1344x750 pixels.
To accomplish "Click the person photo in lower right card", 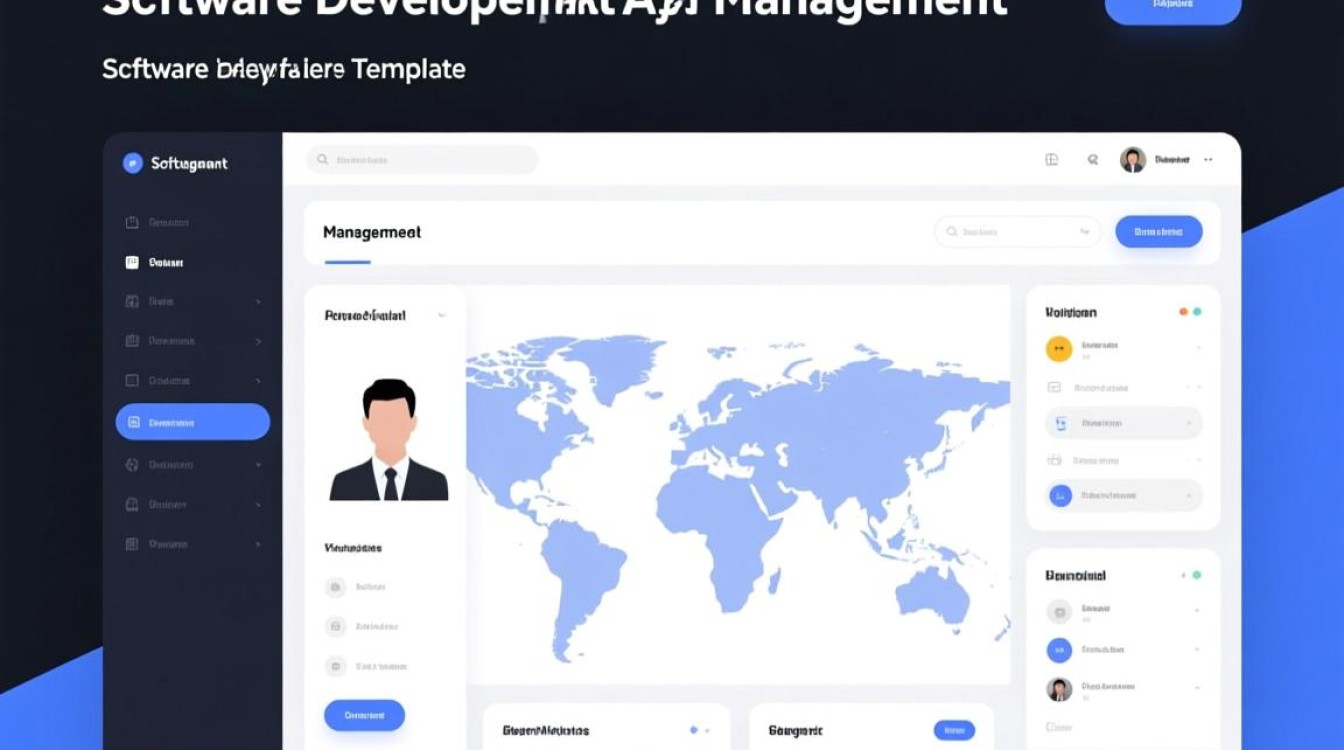I will pyautogui.click(x=1059, y=689).
